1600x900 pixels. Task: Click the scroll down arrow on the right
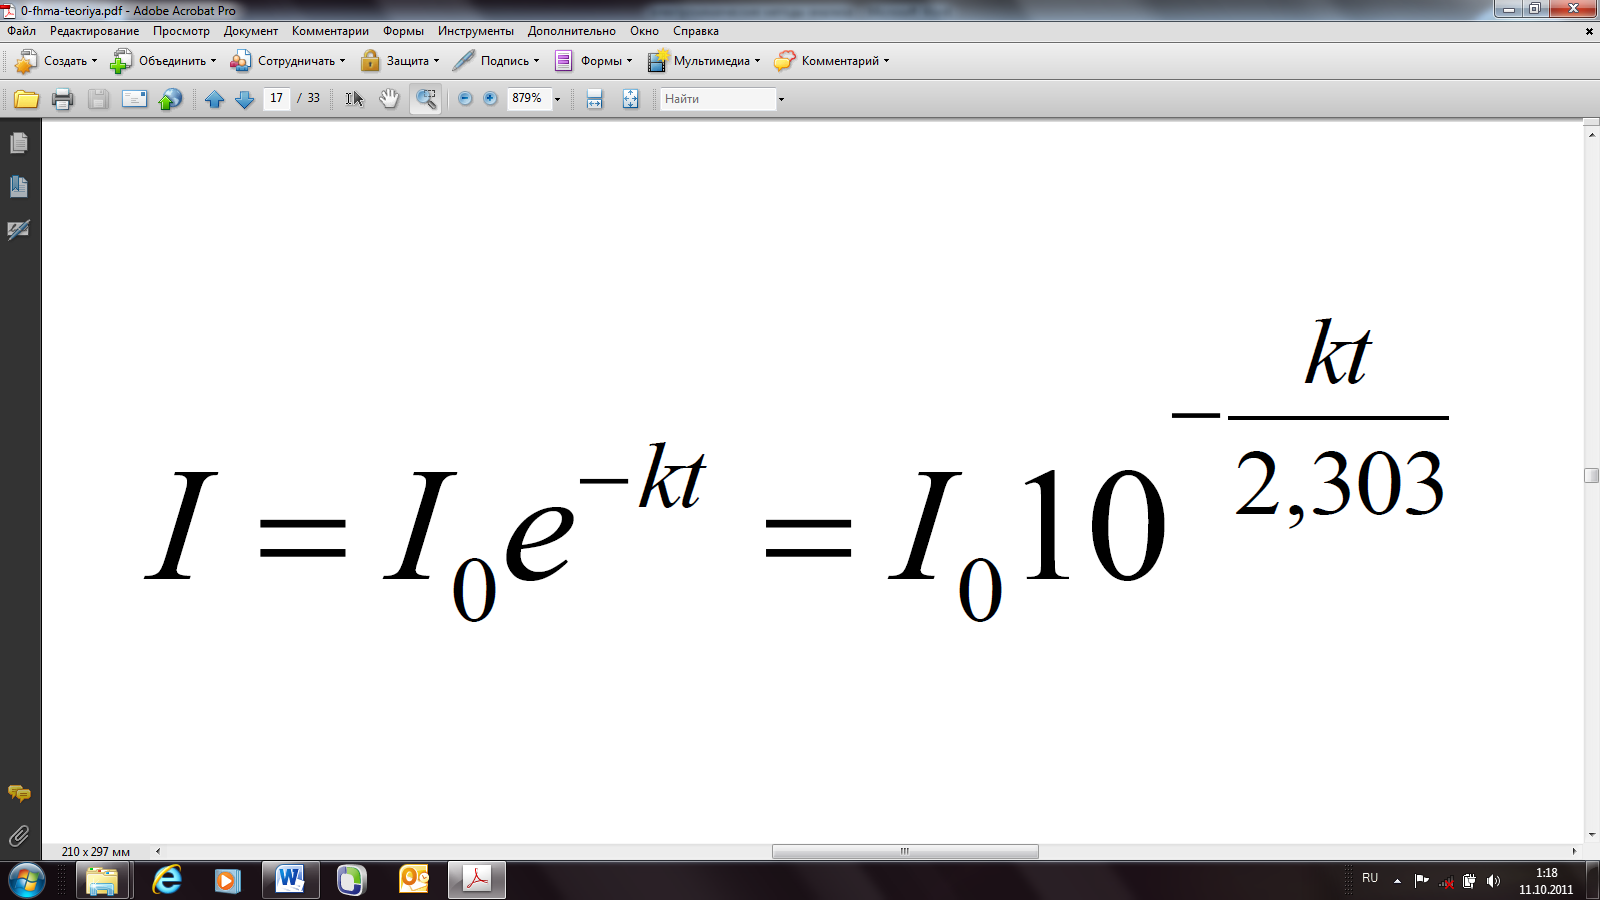click(x=1592, y=835)
